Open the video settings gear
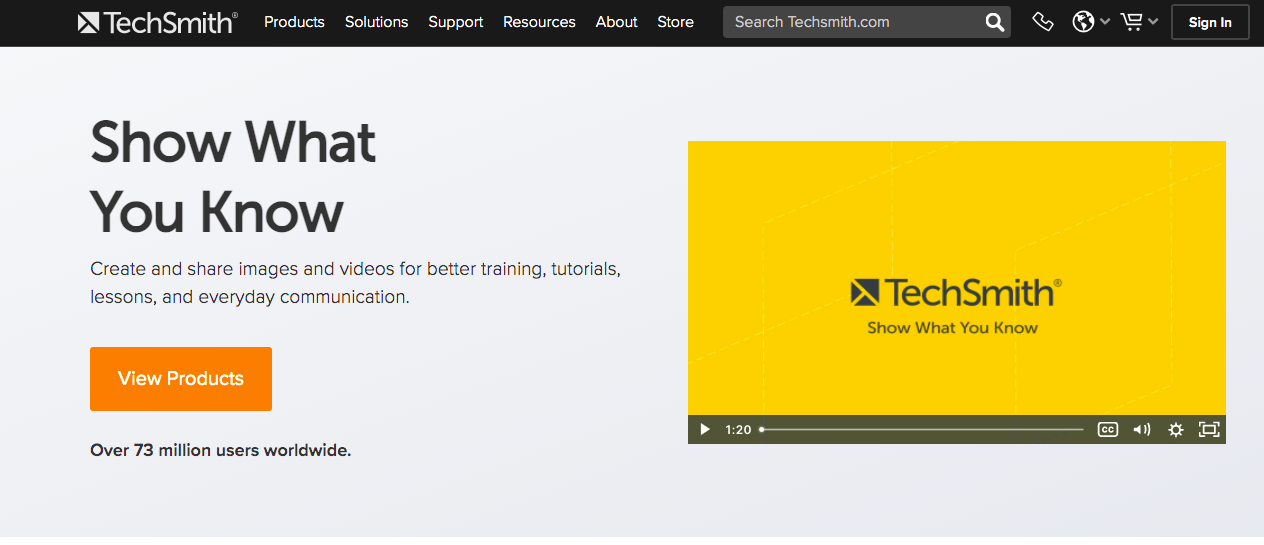Screen dimensions: 1264x545 pos(1175,429)
